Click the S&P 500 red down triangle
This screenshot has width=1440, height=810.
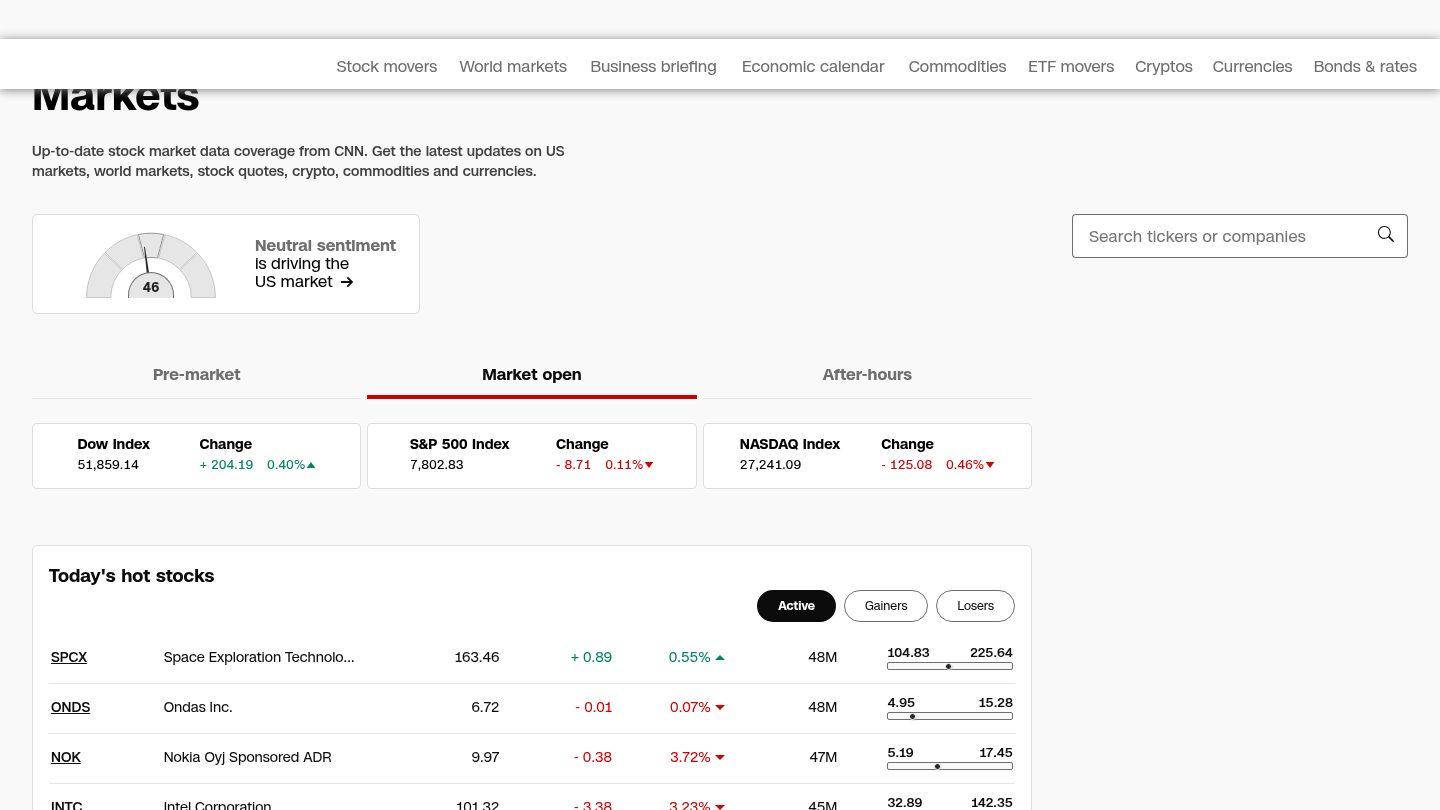click(649, 465)
